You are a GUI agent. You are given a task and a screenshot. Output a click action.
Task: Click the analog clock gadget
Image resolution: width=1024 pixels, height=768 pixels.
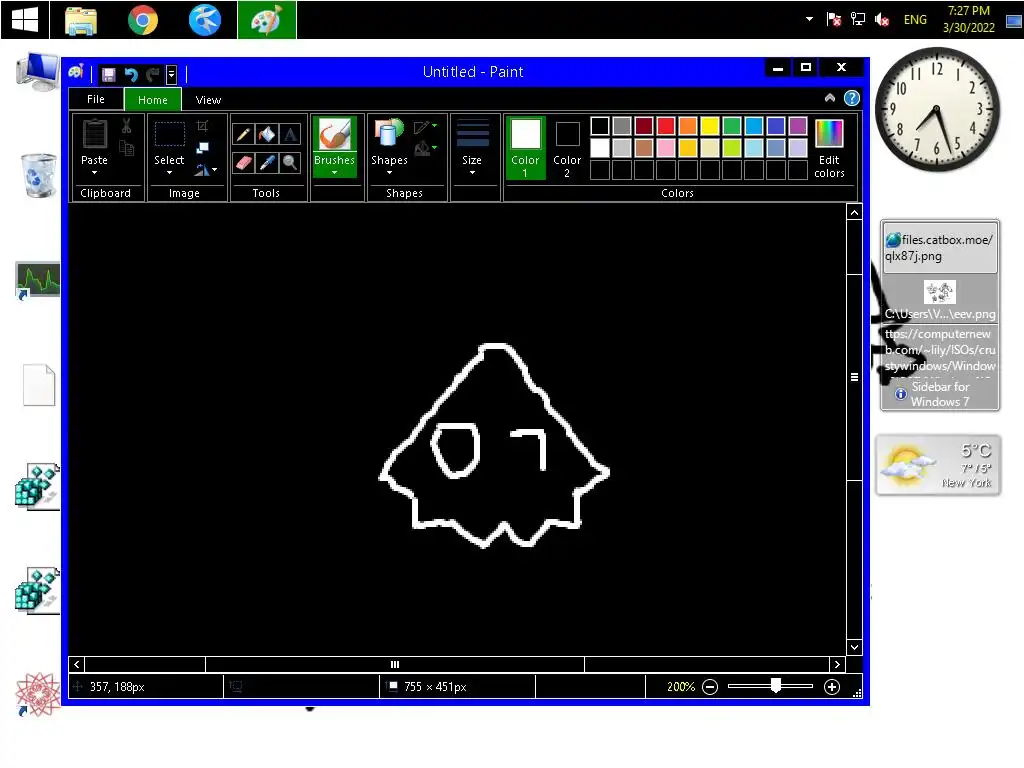pos(937,109)
